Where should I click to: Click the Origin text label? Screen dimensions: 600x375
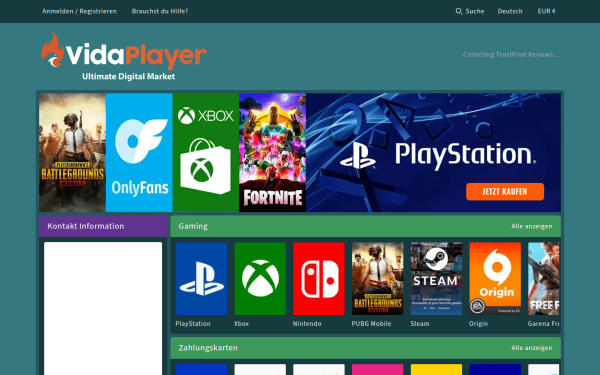coord(478,323)
